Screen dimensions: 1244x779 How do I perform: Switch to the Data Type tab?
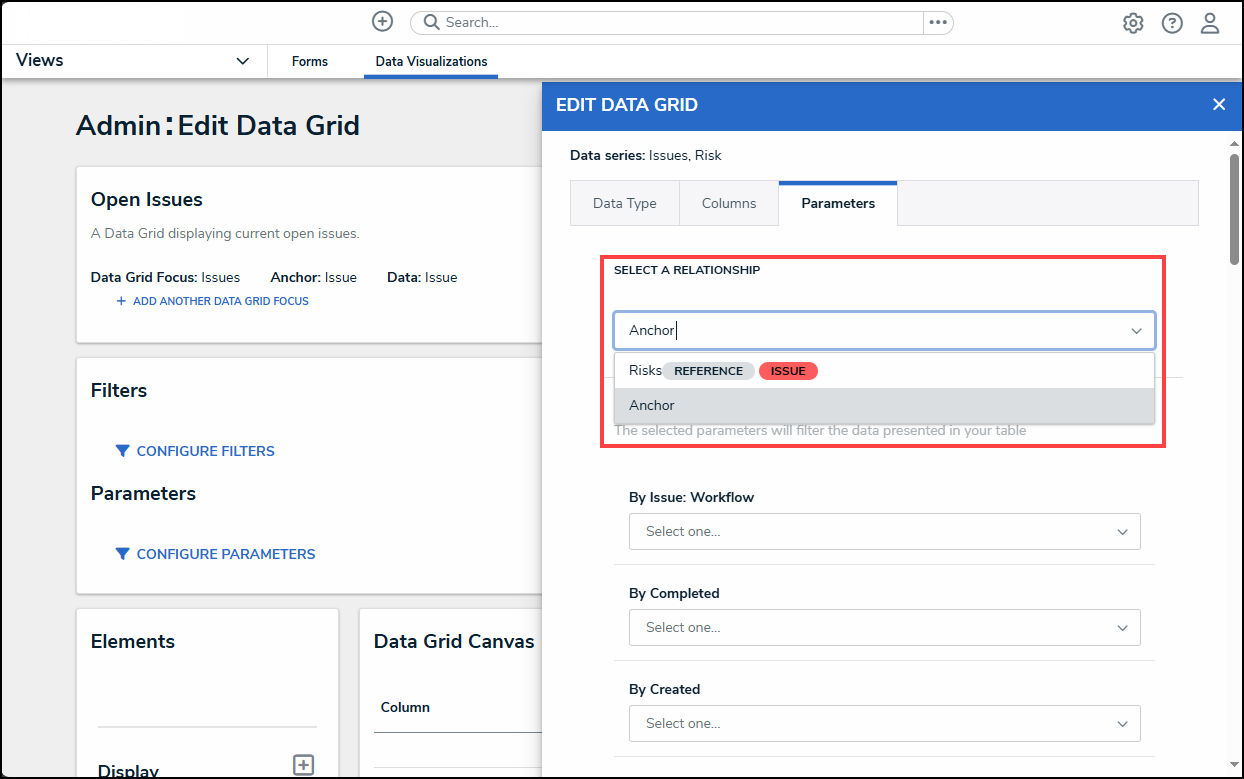[624, 203]
